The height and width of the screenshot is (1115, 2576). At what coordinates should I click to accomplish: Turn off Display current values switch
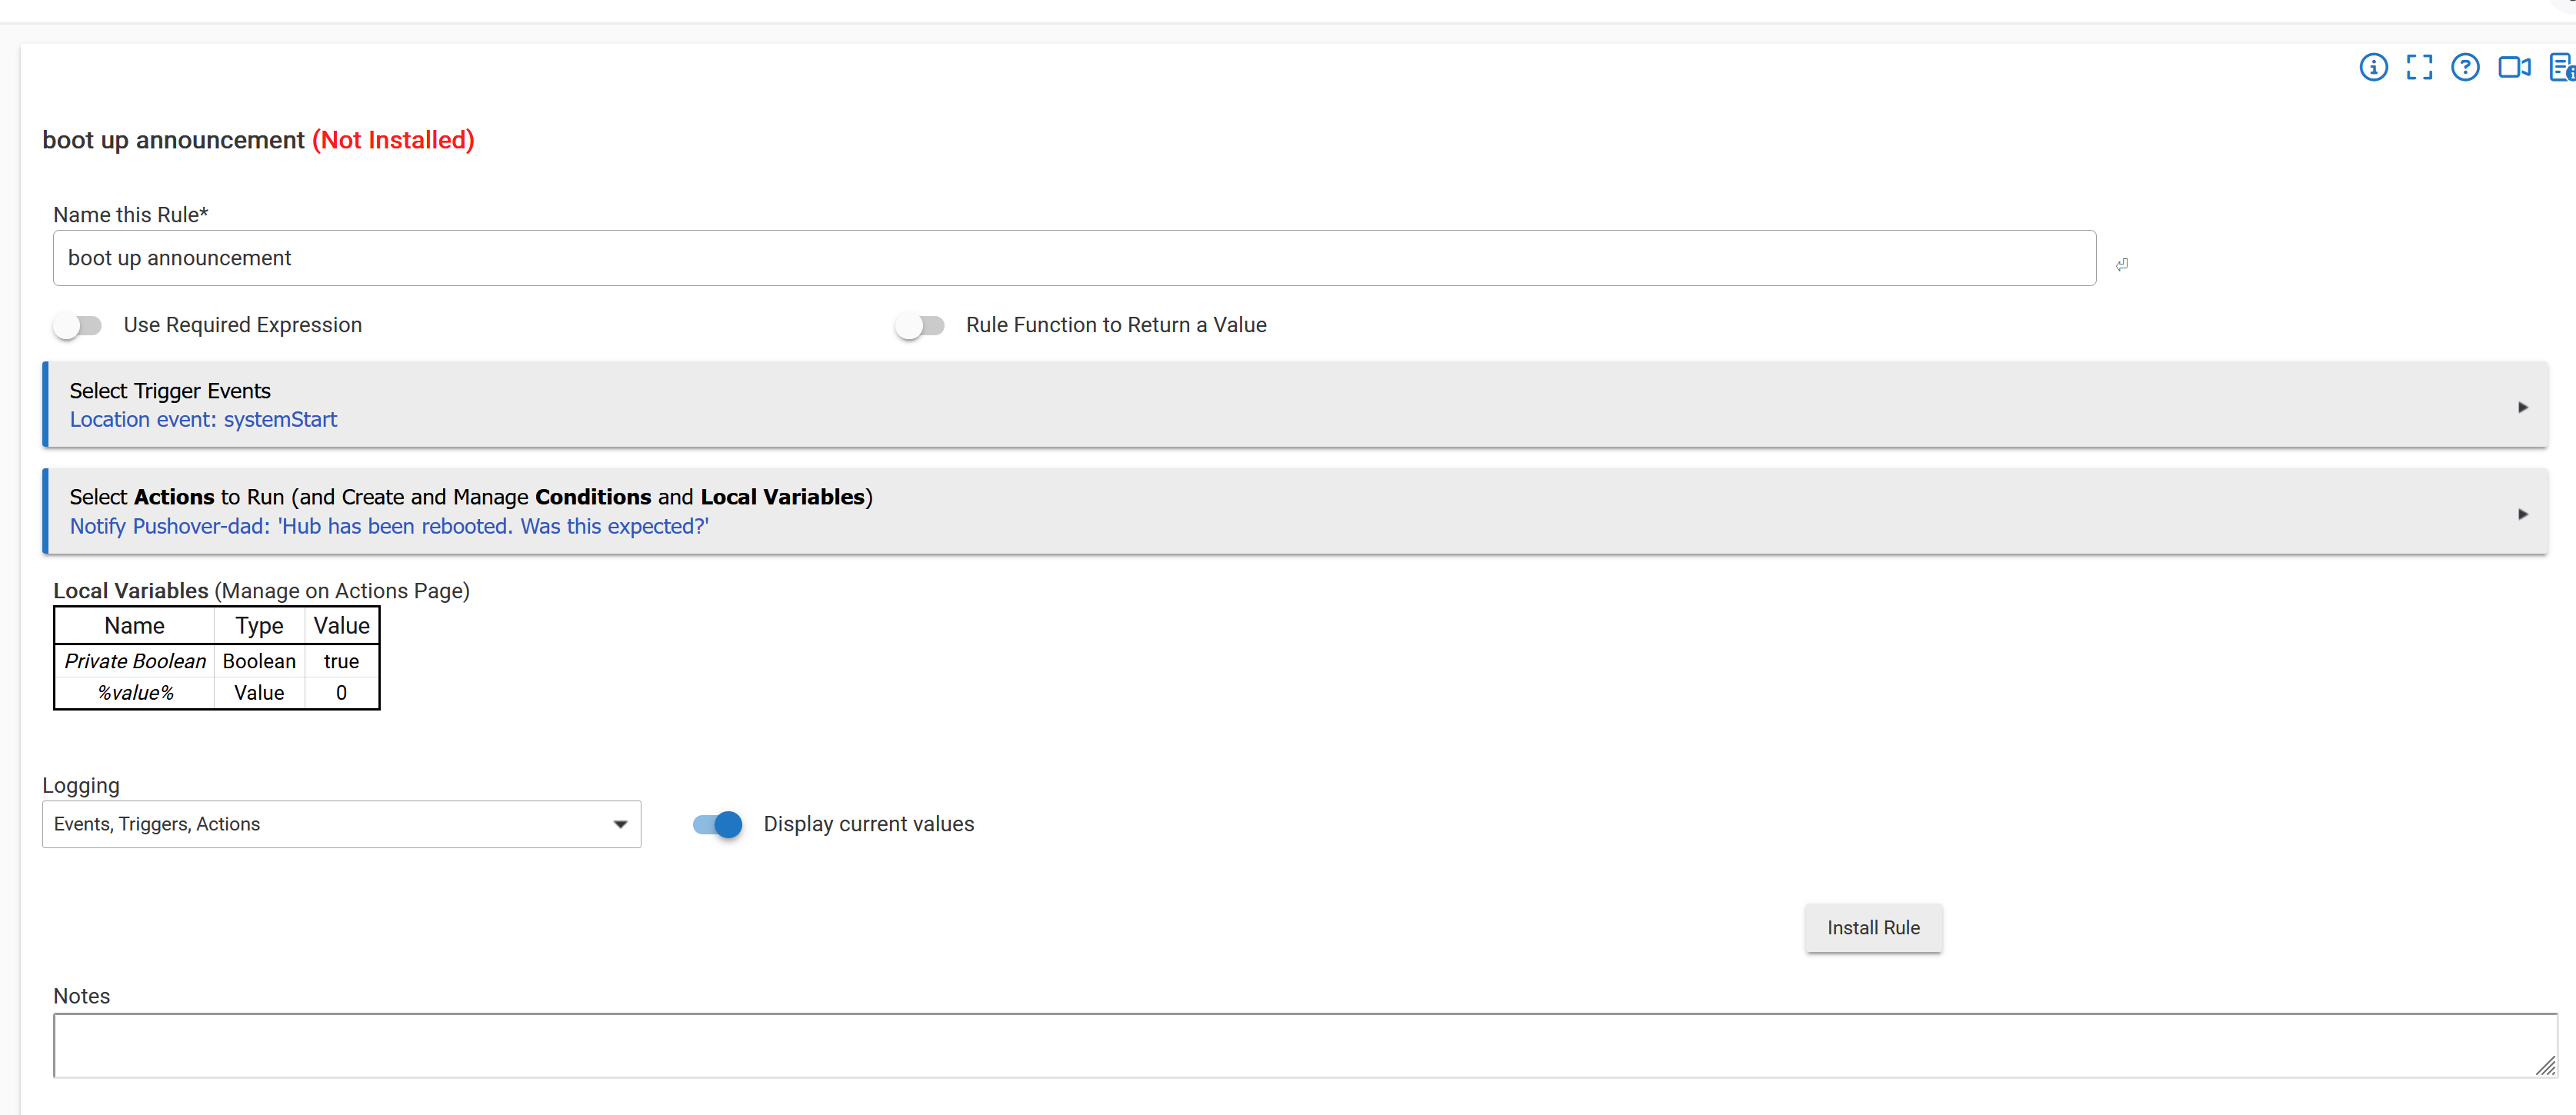tap(718, 824)
